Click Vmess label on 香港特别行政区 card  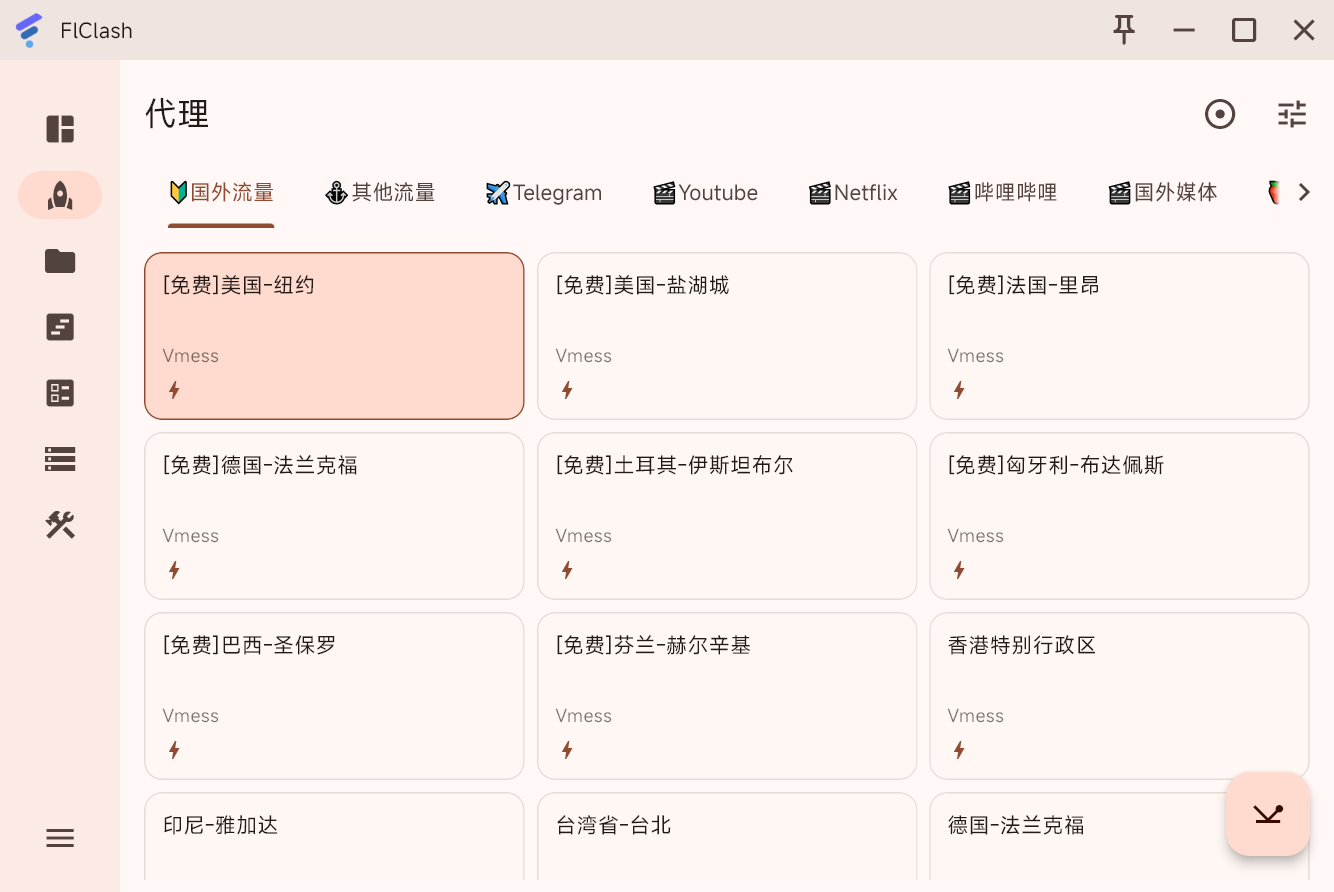[976, 716]
